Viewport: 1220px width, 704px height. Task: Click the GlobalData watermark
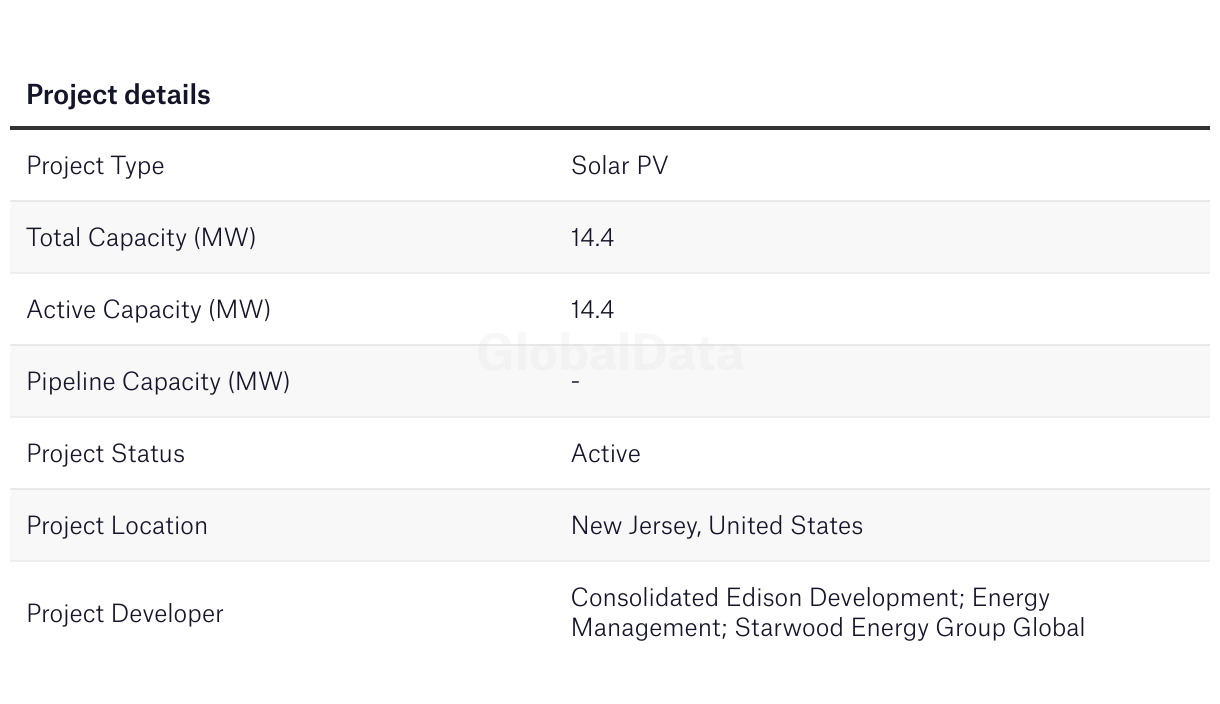point(610,354)
